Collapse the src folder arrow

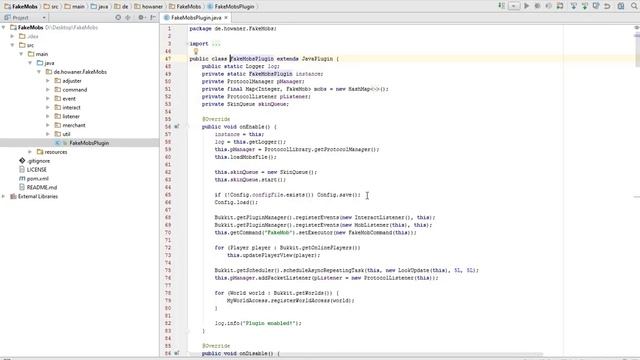(x=13, y=45)
